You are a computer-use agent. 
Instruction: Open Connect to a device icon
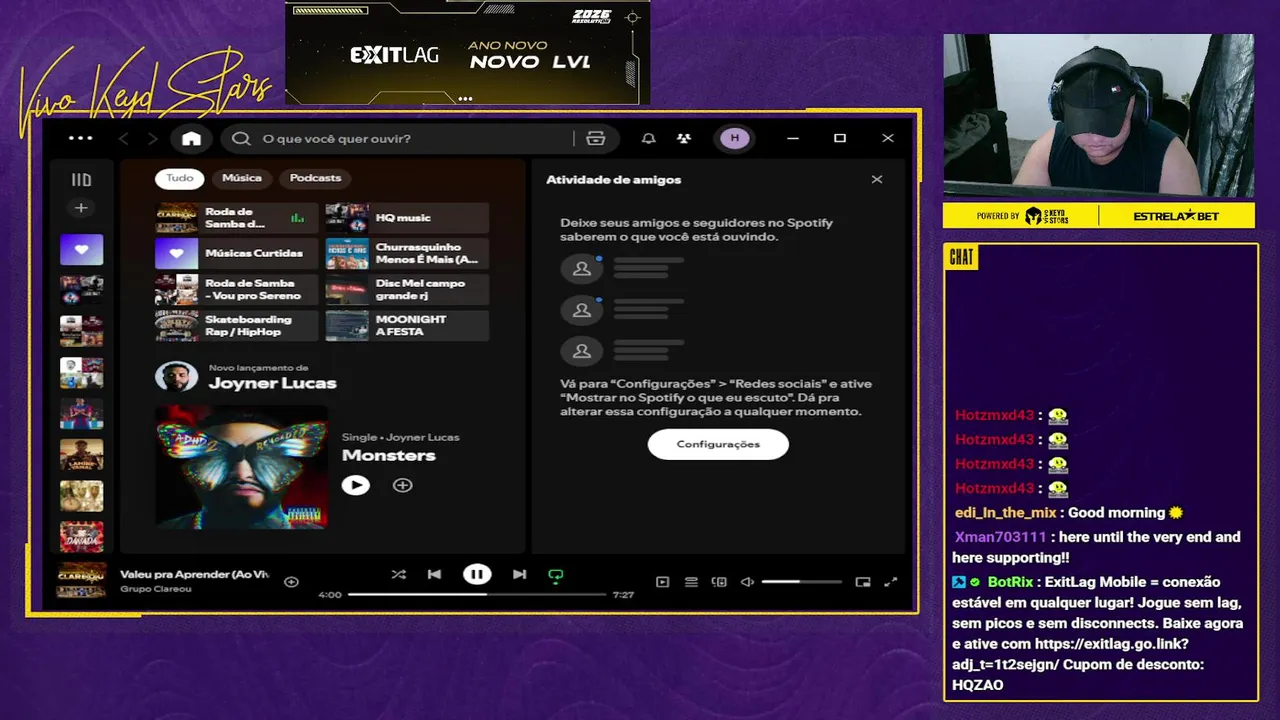[719, 582]
